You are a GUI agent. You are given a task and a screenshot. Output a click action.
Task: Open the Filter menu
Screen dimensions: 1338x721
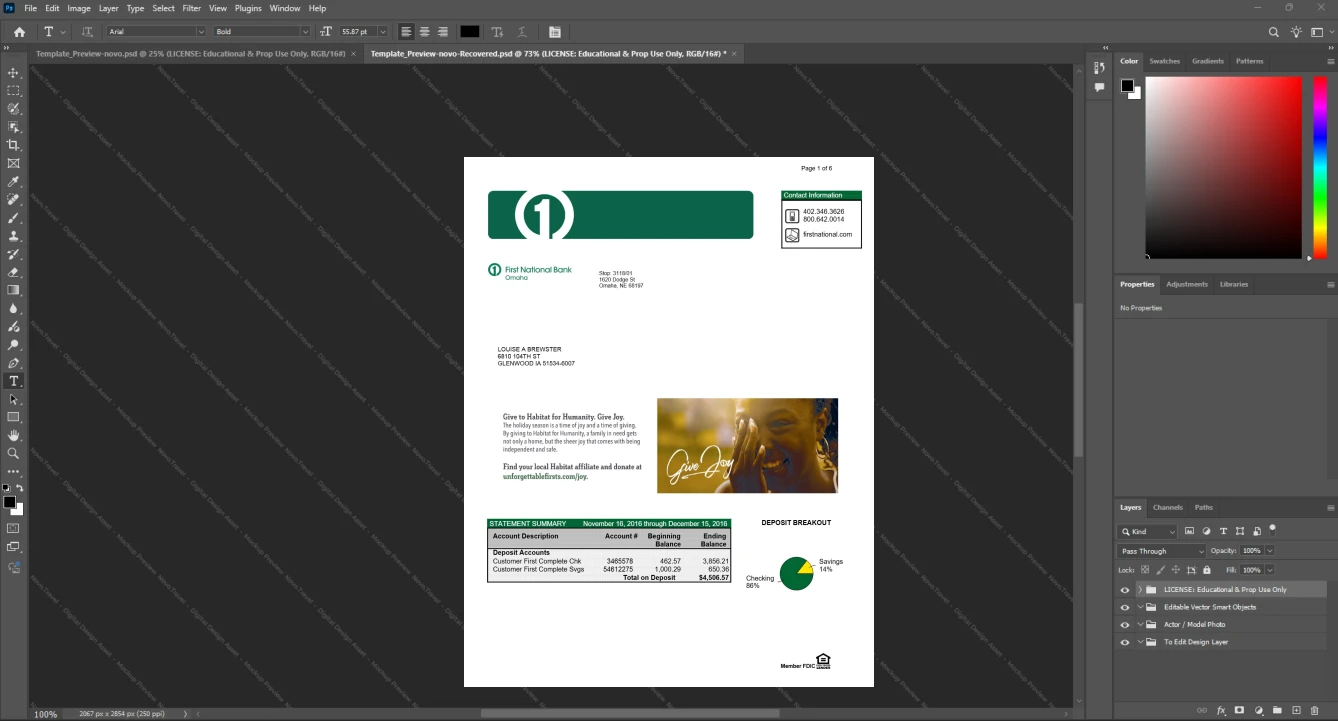pyautogui.click(x=191, y=8)
